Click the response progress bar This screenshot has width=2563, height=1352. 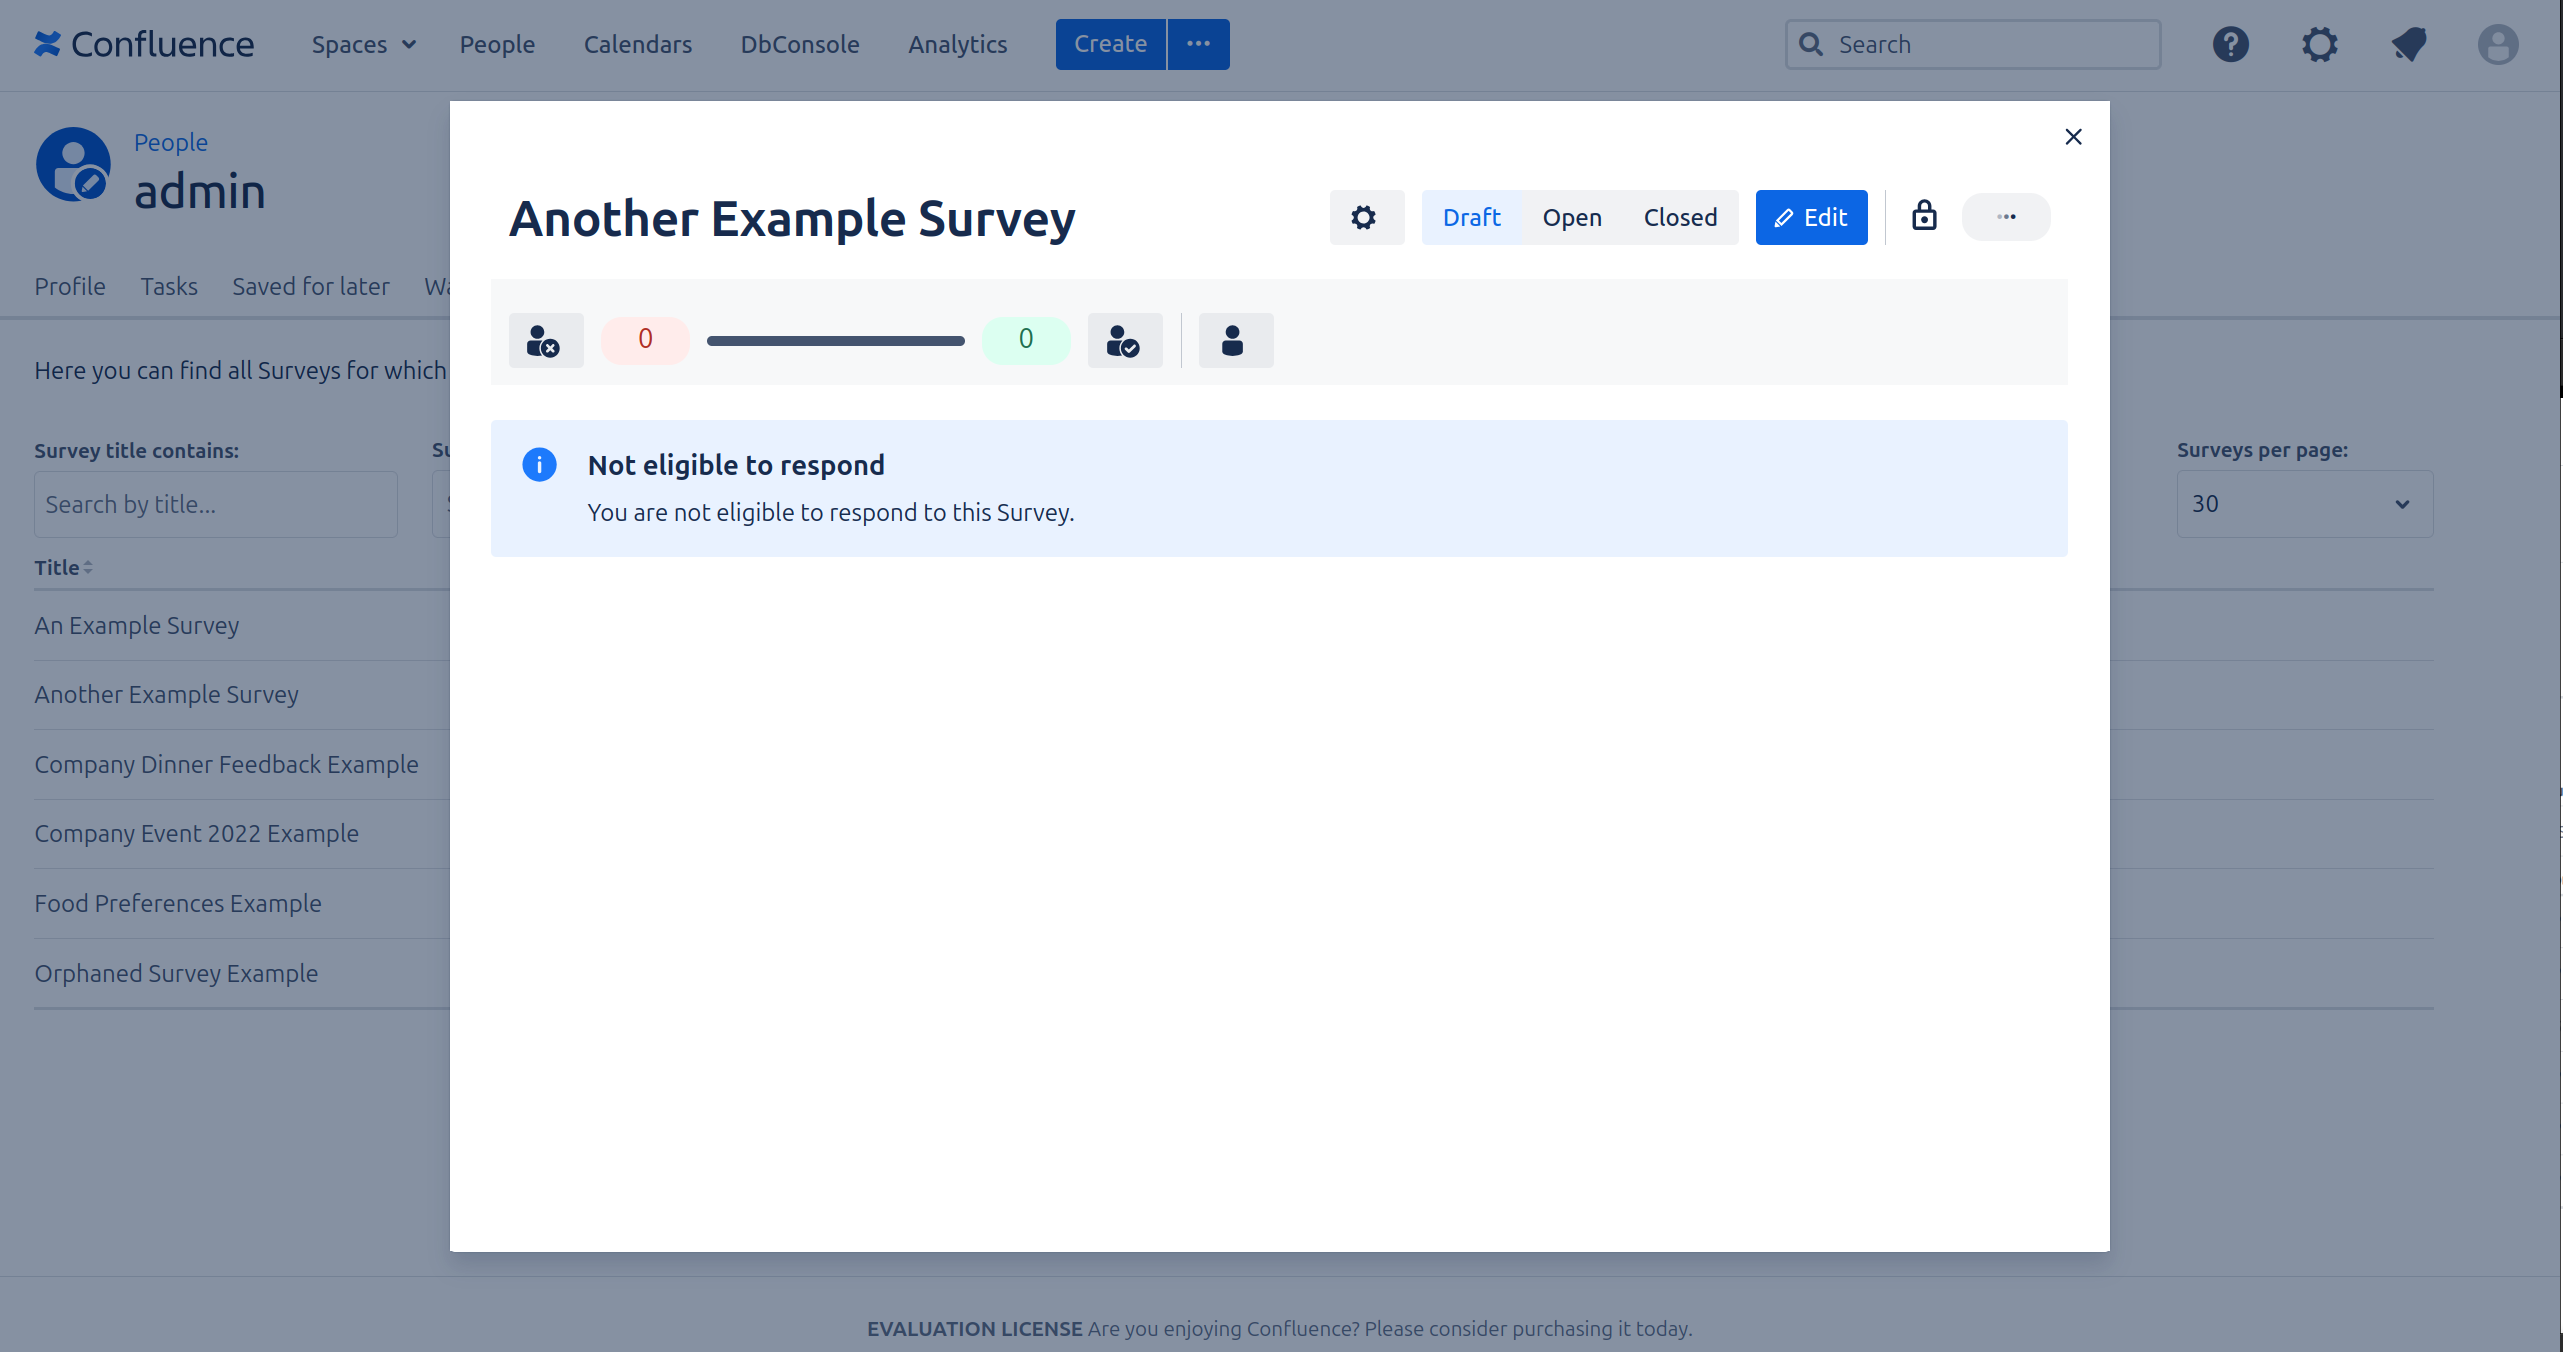point(835,341)
